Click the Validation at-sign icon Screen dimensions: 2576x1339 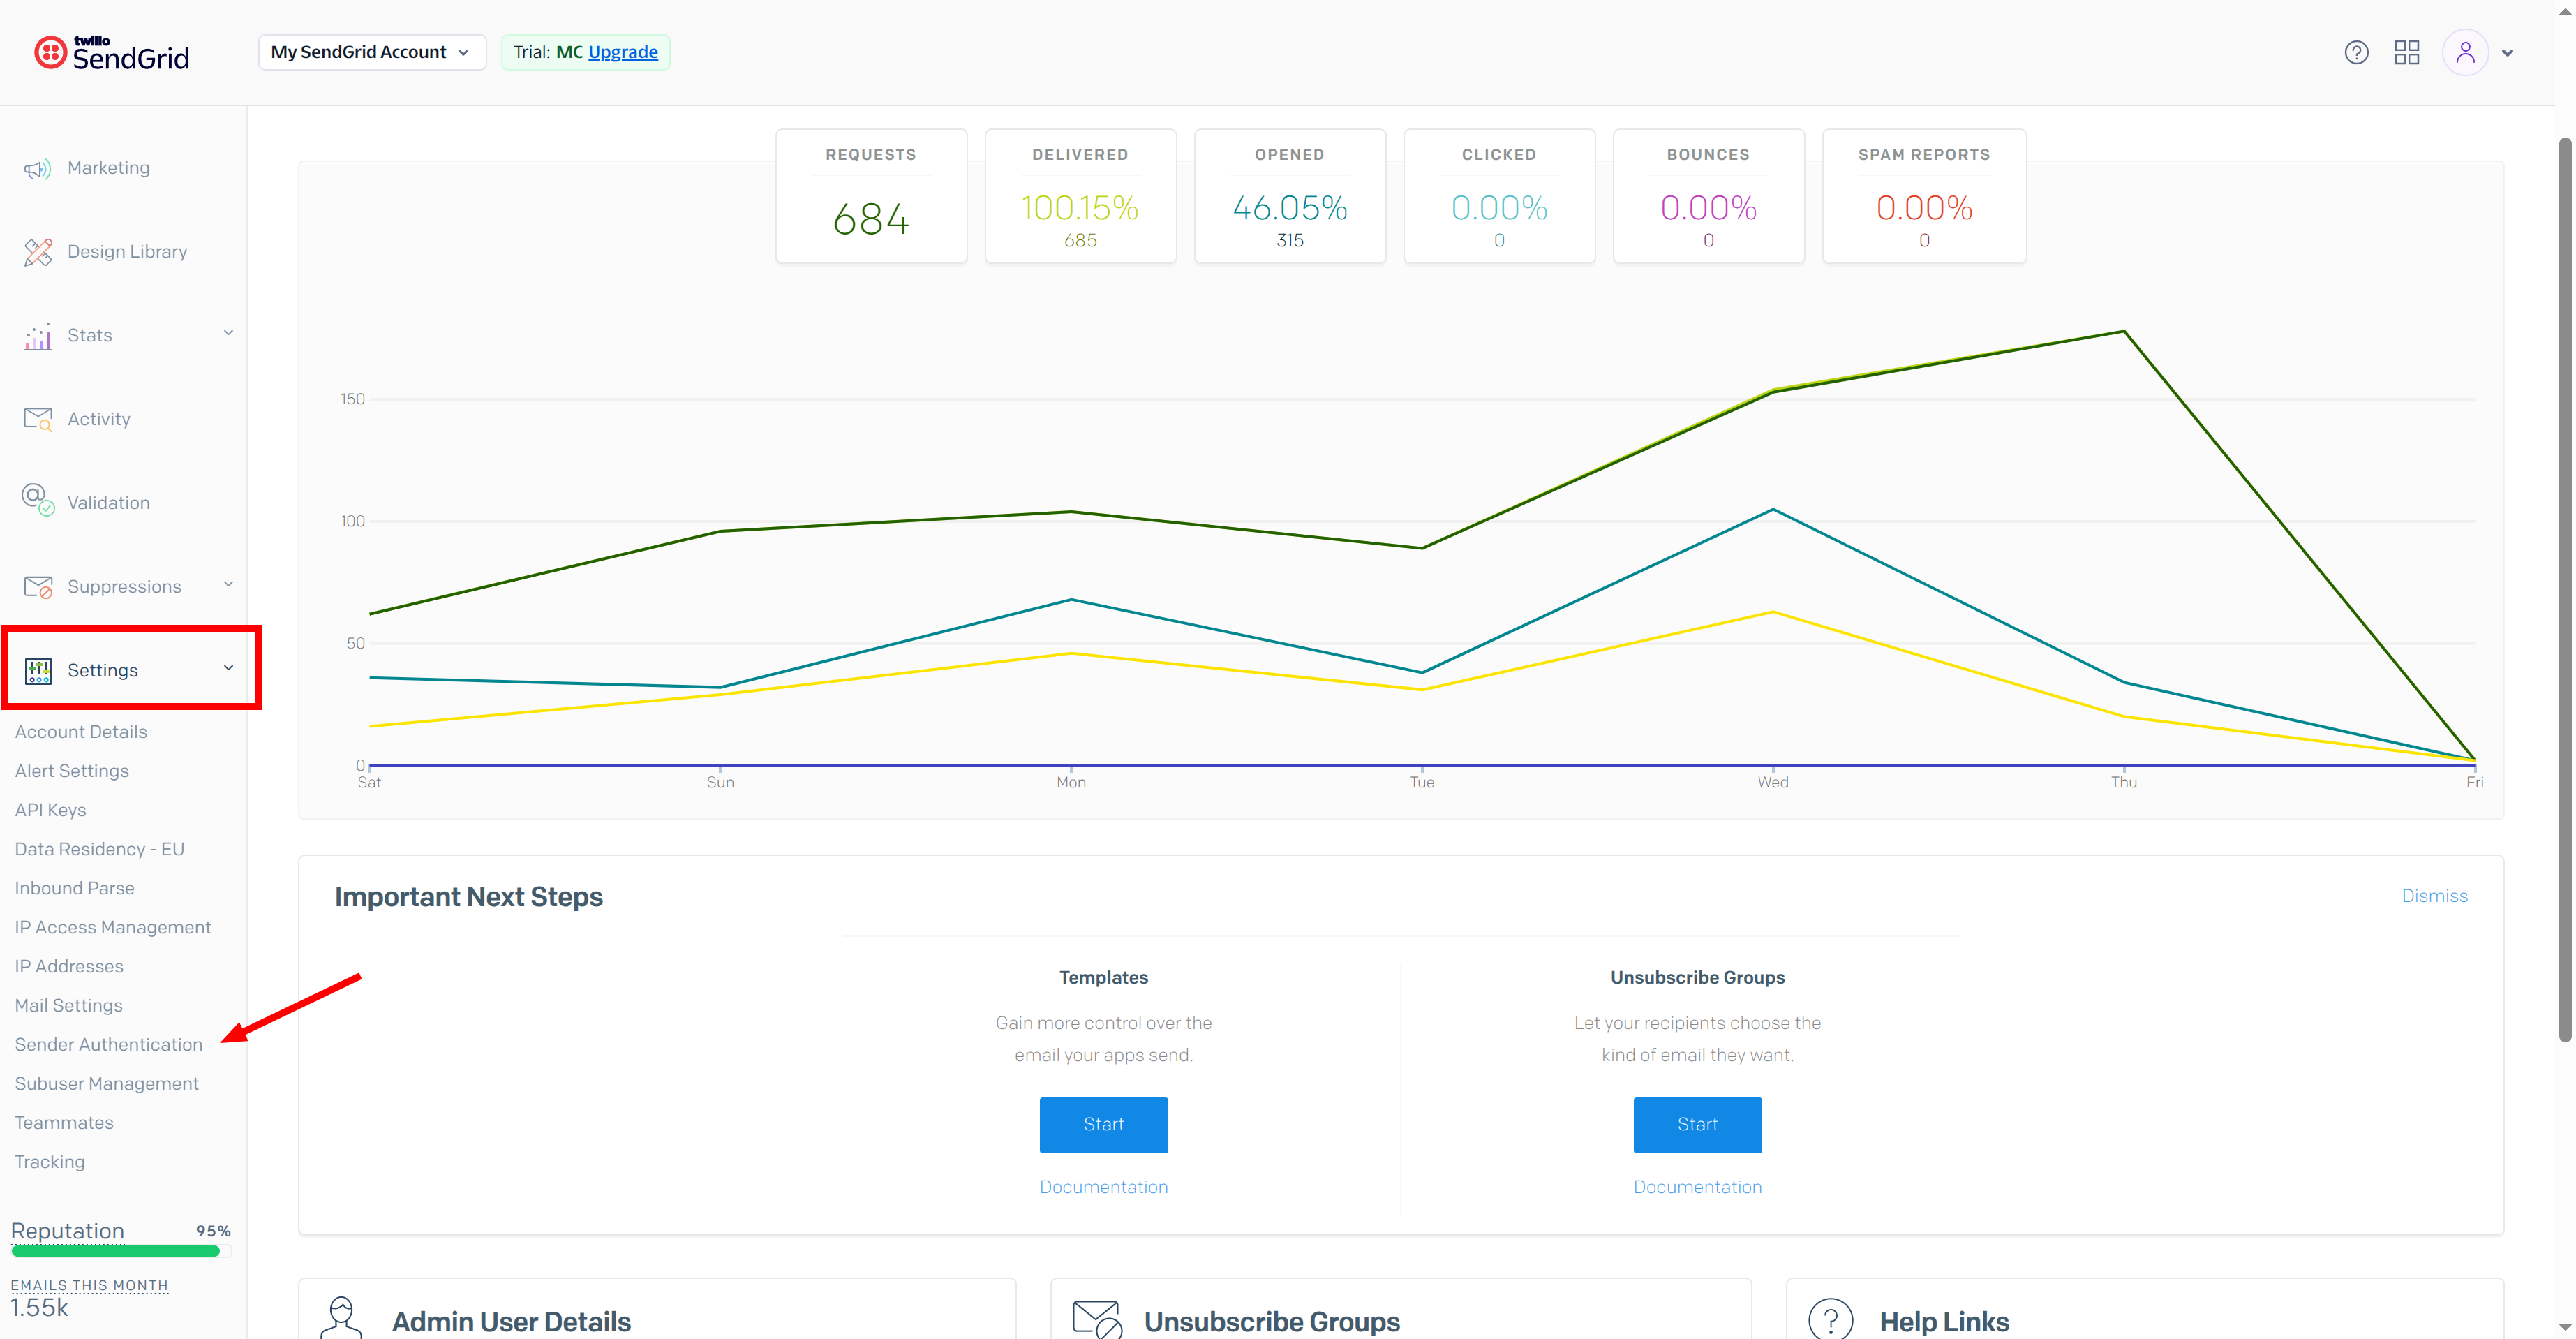tap(38, 500)
